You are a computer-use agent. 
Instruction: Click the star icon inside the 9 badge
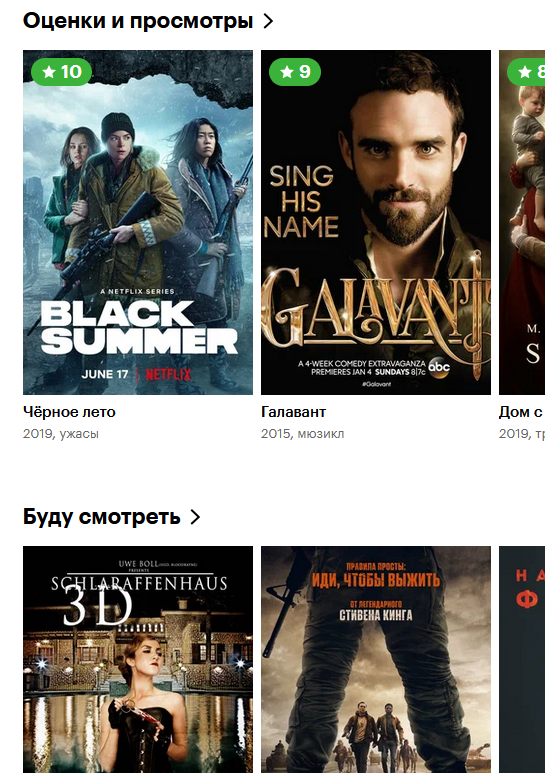point(287,72)
